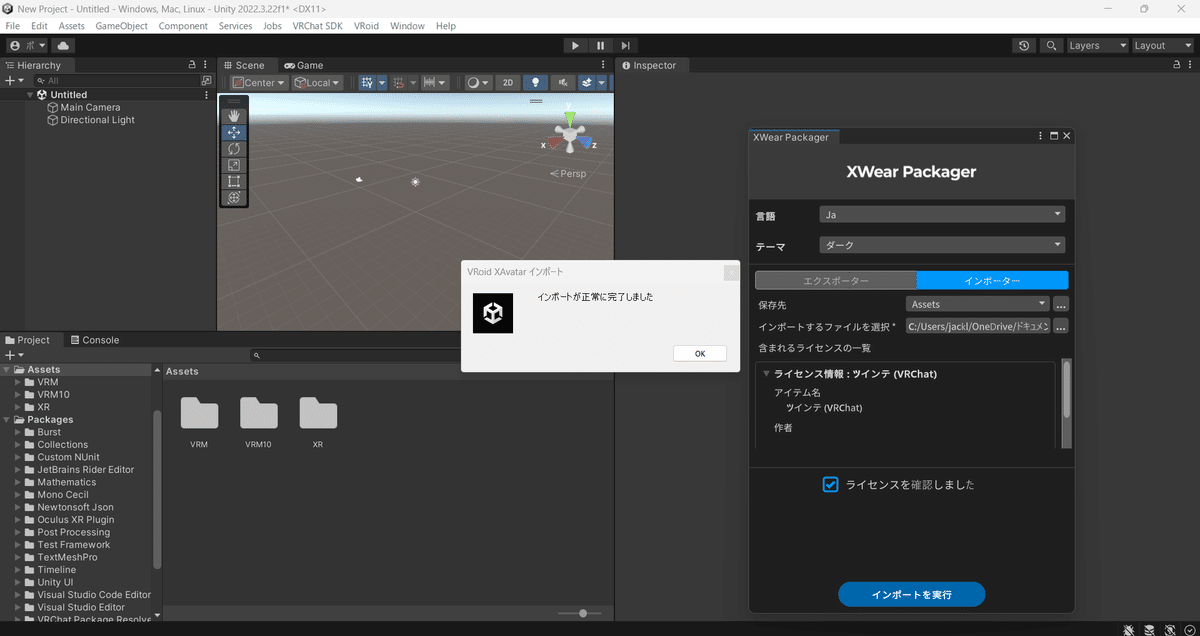Collapse the Packages folder in Project
1200x636 pixels.
click(x=8, y=420)
